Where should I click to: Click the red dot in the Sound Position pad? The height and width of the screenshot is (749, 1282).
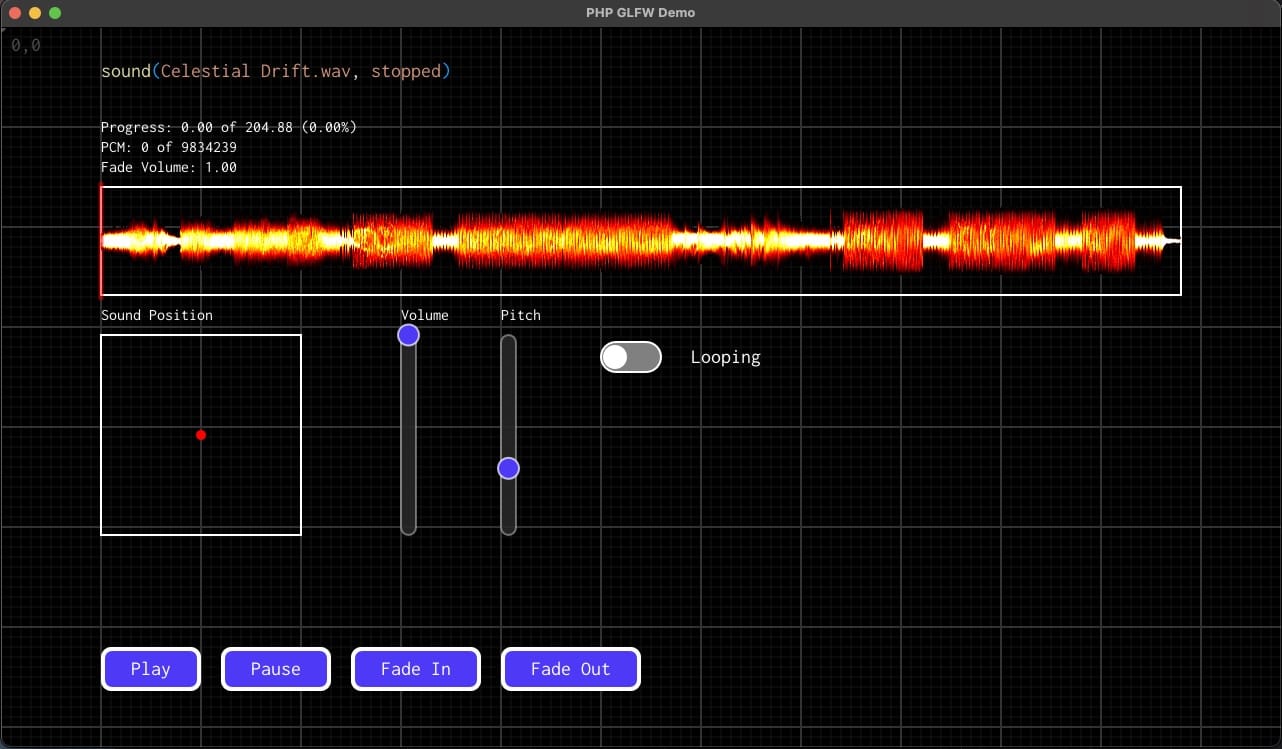coord(201,435)
